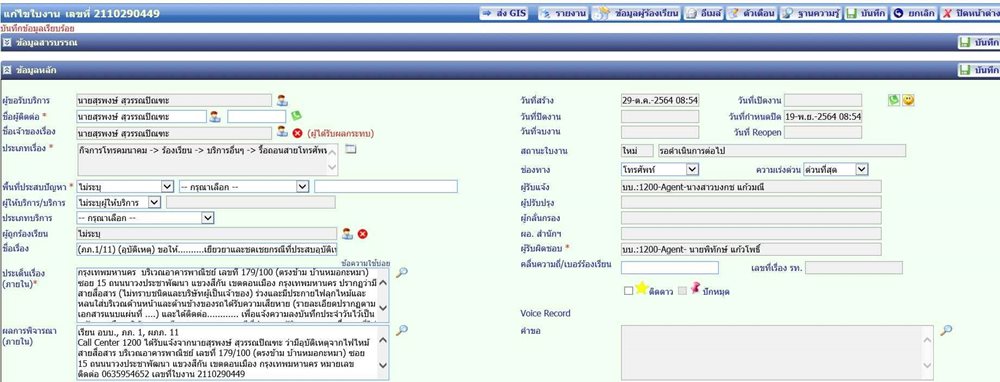Click red remove icon beside ชื่อเจ้าของเรื่อง
The height and width of the screenshot is (382, 1000).
click(x=297, y=133)
